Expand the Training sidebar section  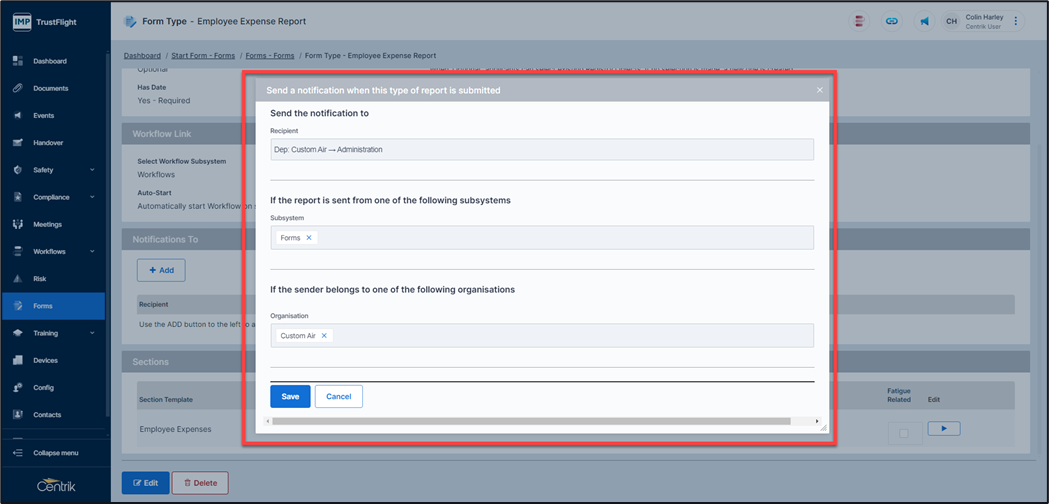[x=92, y=333]
